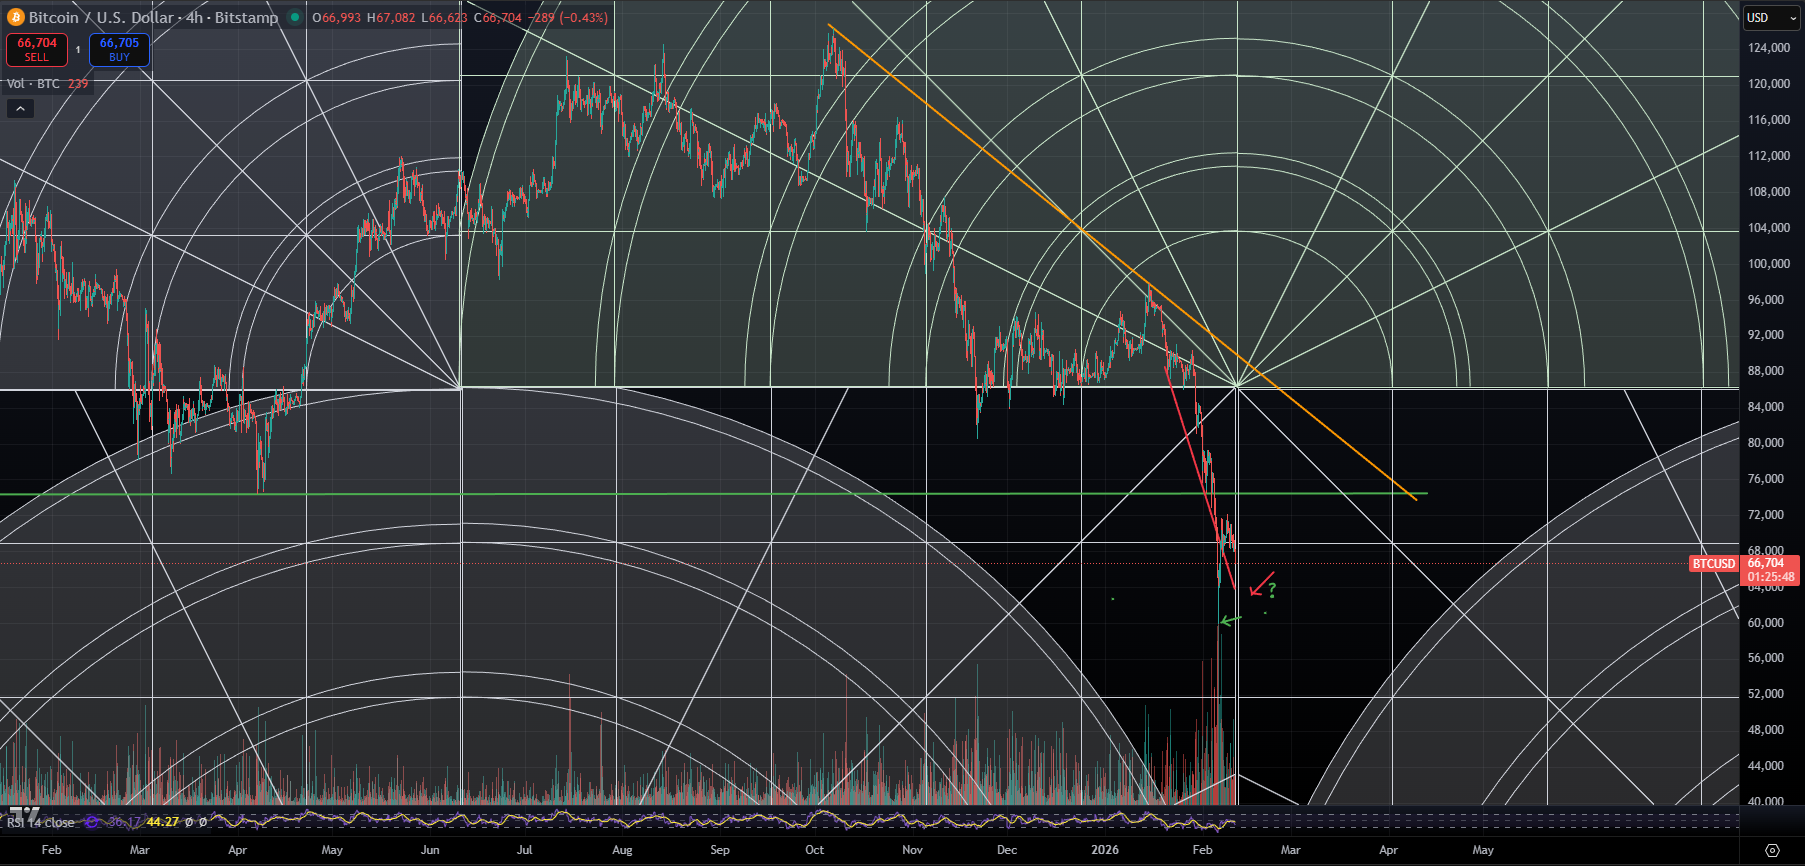This screenshot has width=1805, height=866.
Task: Click the "Oct" label on time axis
Action: coord(815,850)
